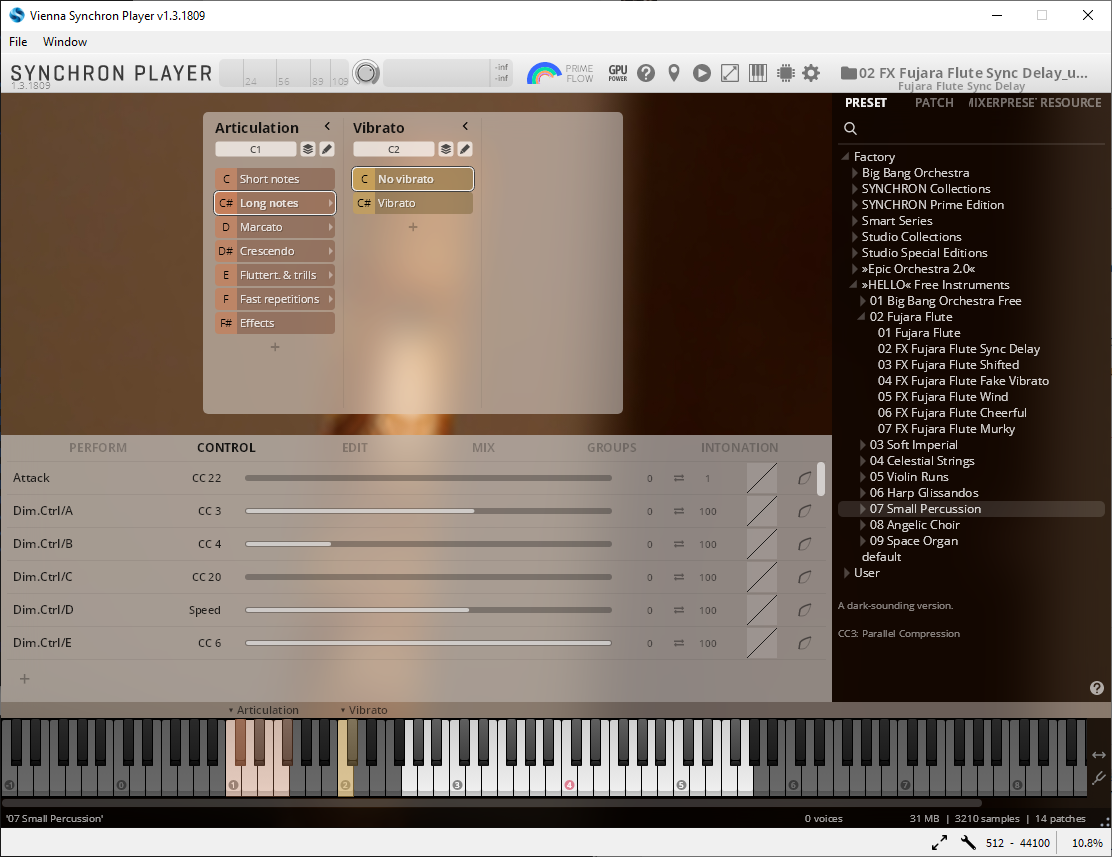The width and height of the screenshot is (1112, 857).
Task: Add a new articulation slot with plus
Action: click(x=275, y=347)
